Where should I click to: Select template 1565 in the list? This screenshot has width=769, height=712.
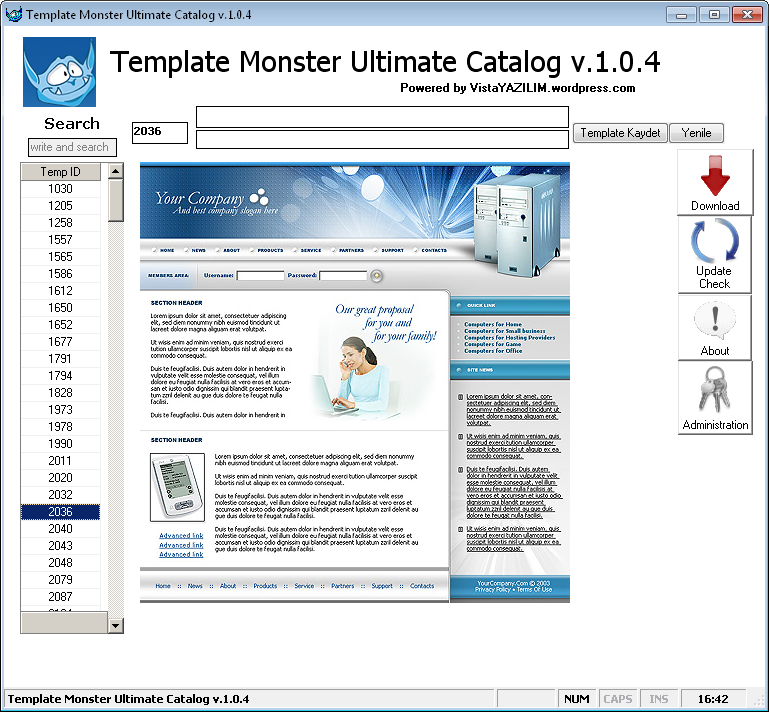tap(60, 257)
